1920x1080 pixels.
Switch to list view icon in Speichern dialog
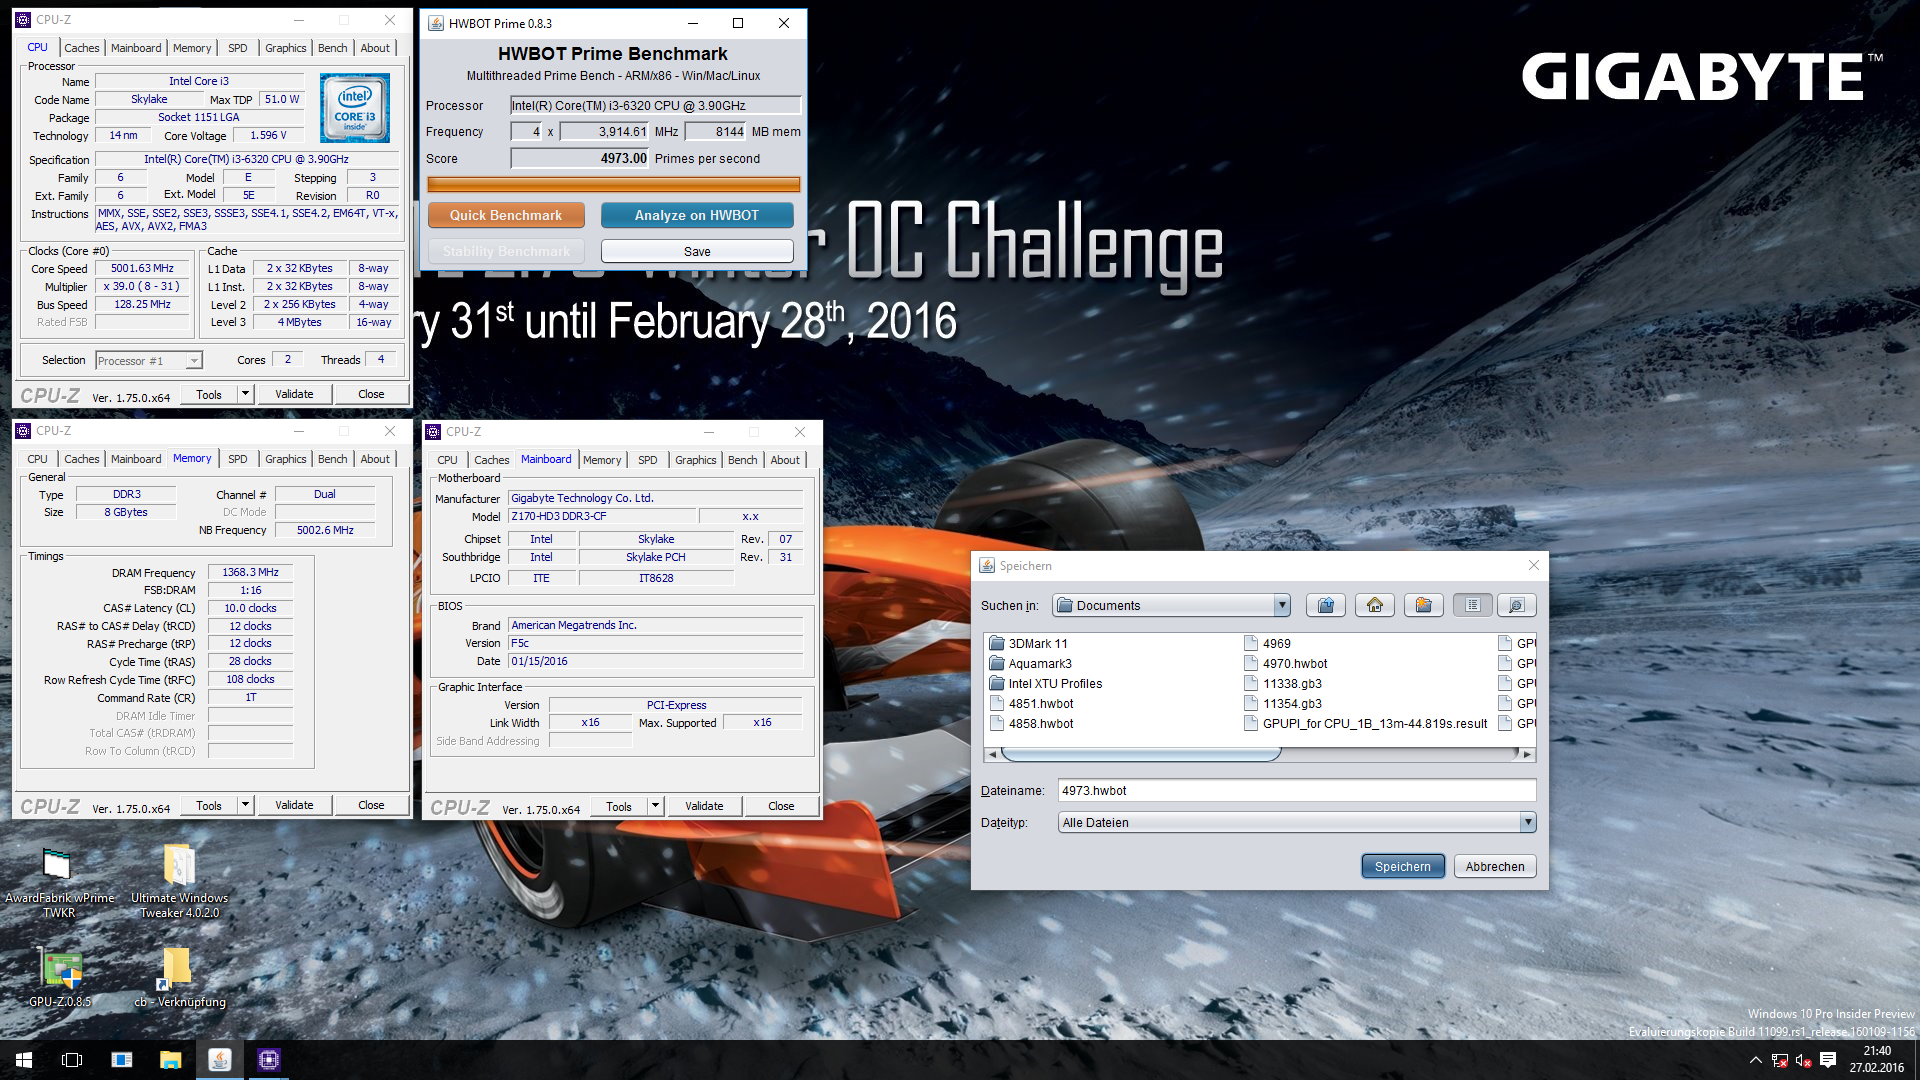[1473, 605]
